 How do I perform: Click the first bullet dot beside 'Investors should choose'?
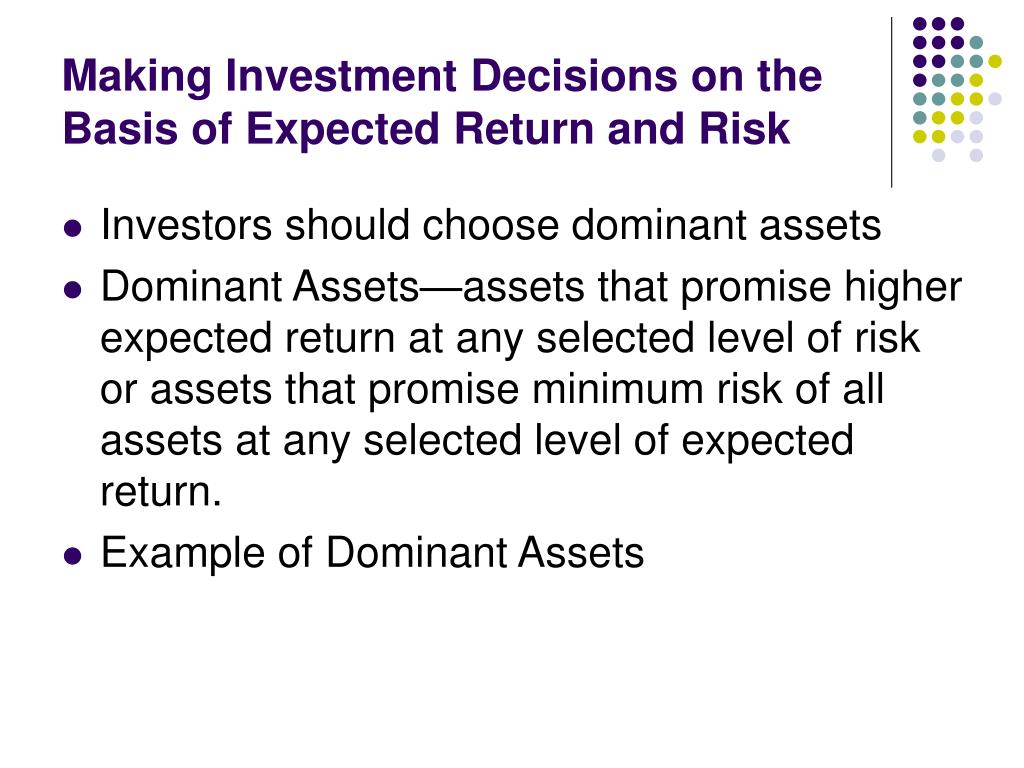click(x=73, y=229)
